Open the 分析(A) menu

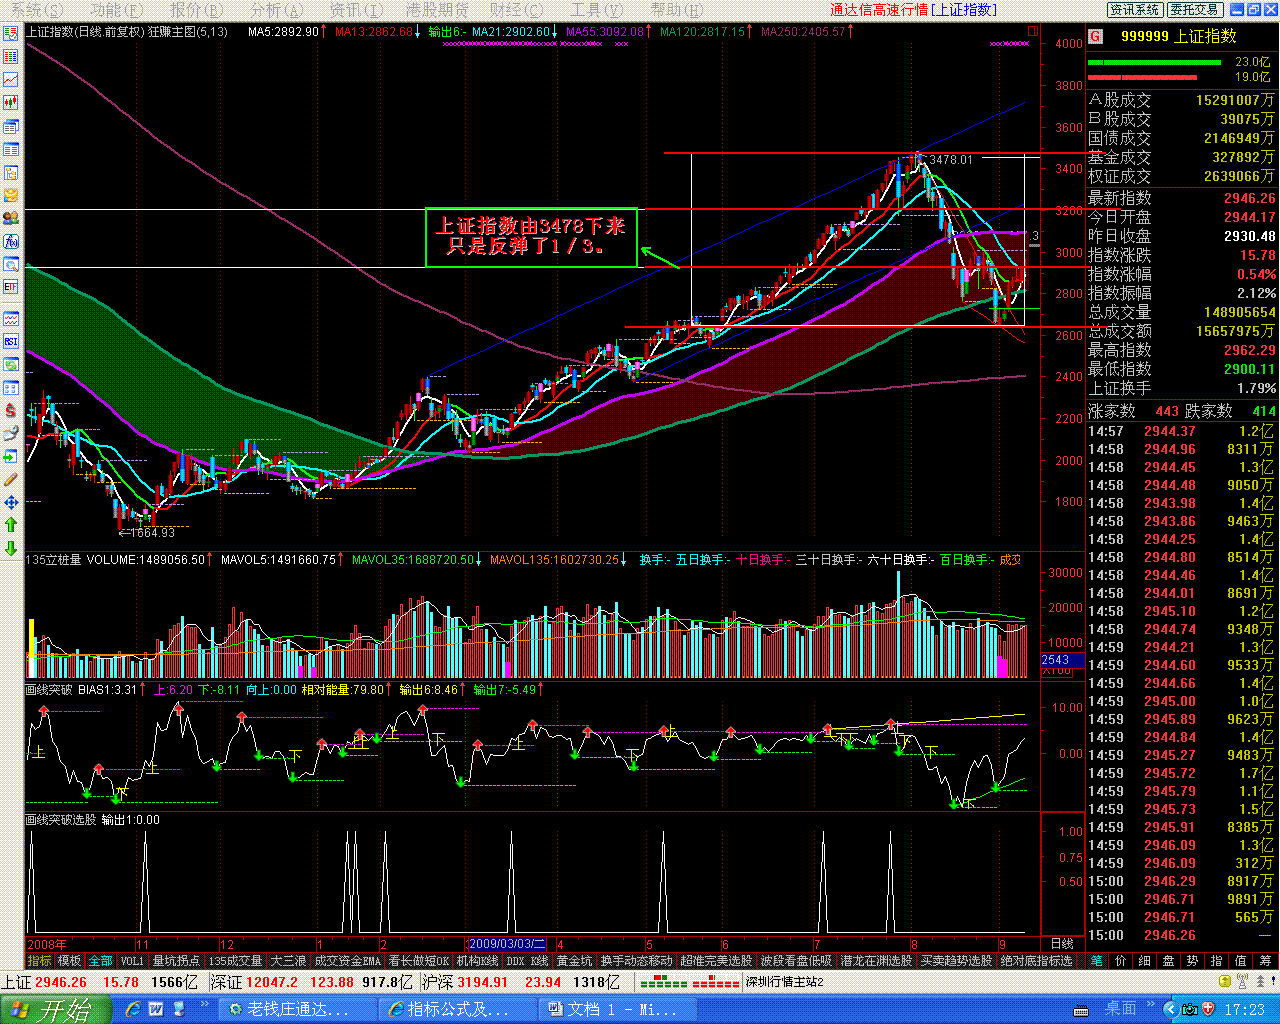point(276,10)
